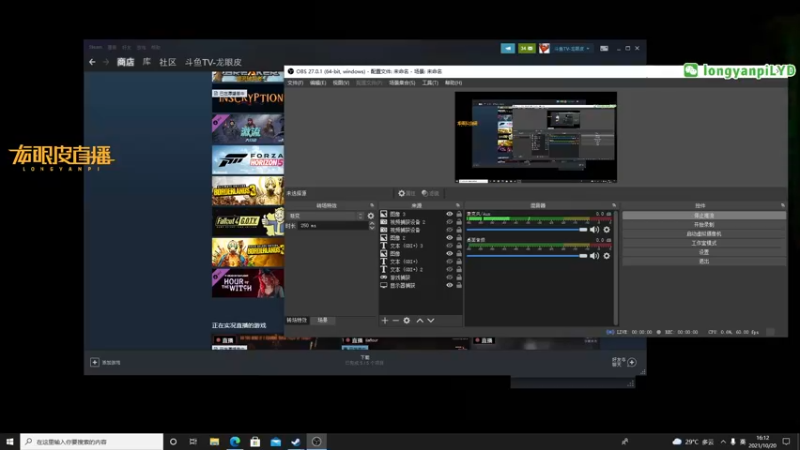Show the 视频捕获设备 2 source

449,222
